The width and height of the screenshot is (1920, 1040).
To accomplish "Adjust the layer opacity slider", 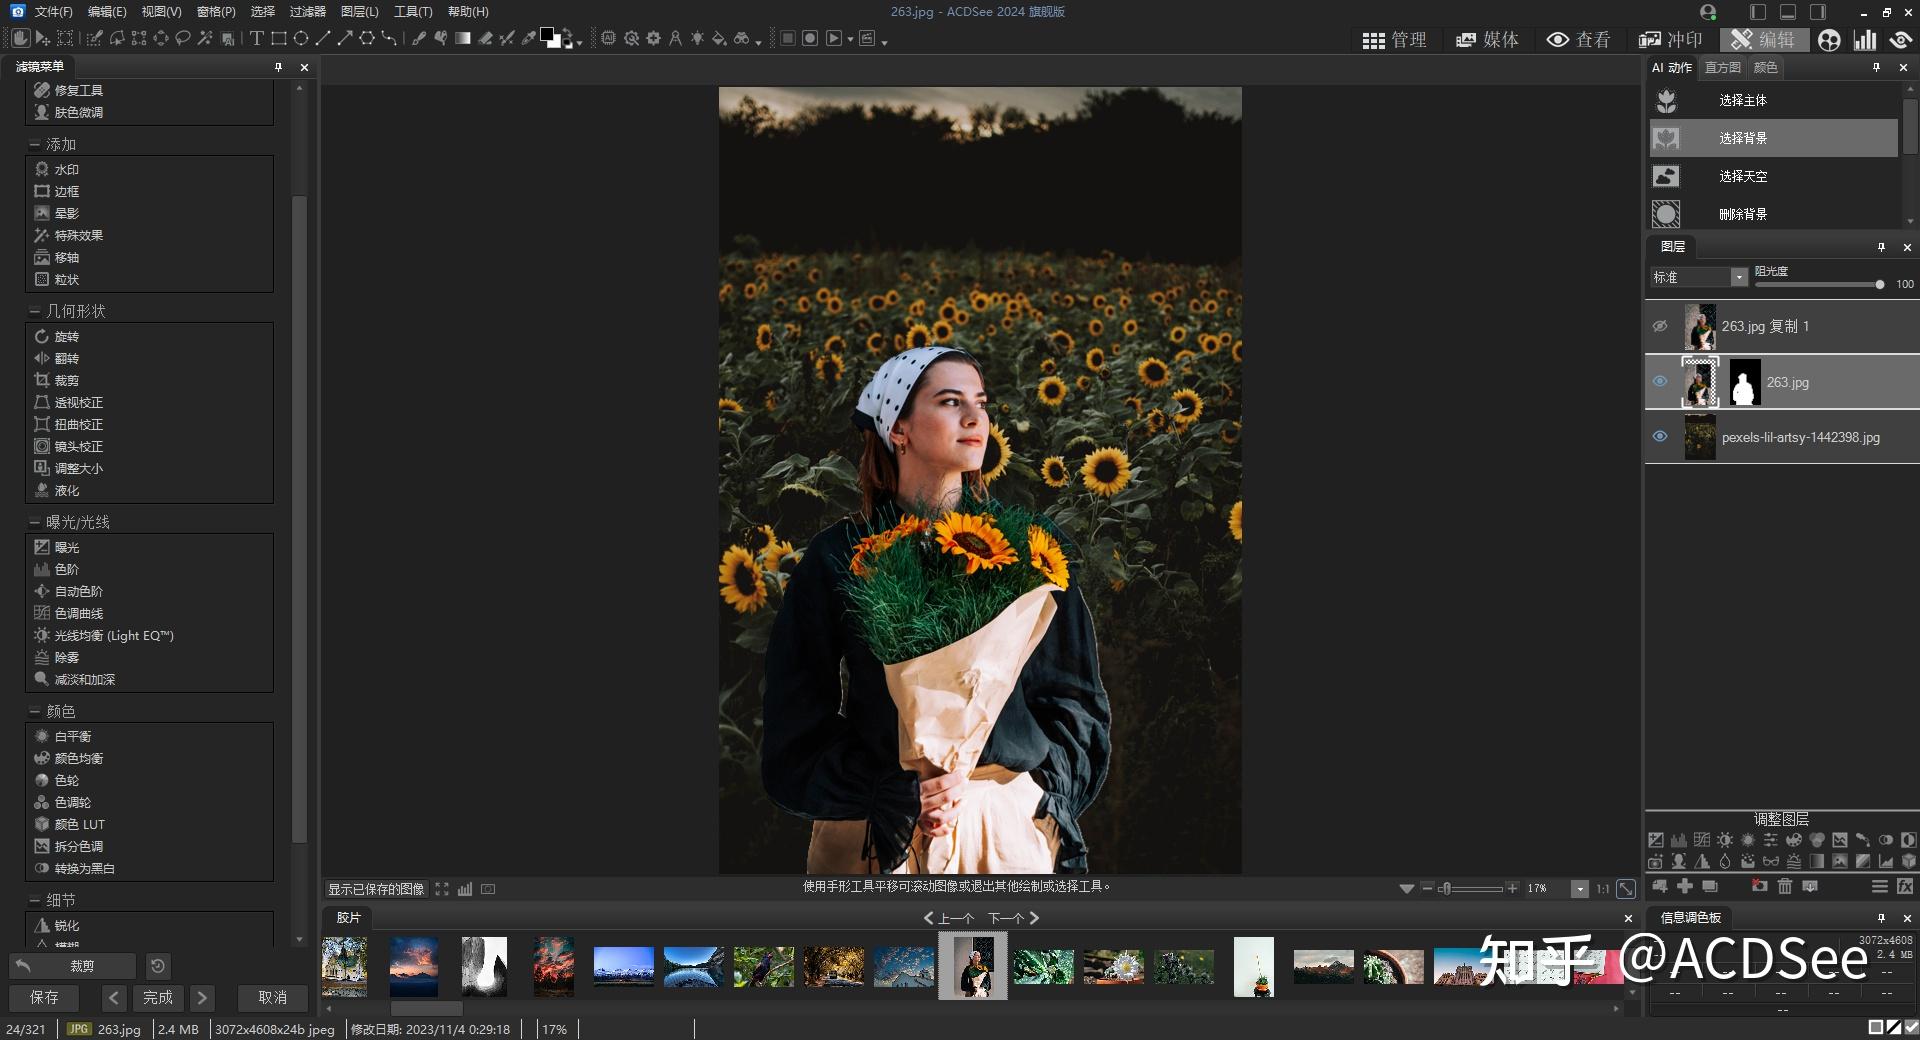I will 1880,285.
